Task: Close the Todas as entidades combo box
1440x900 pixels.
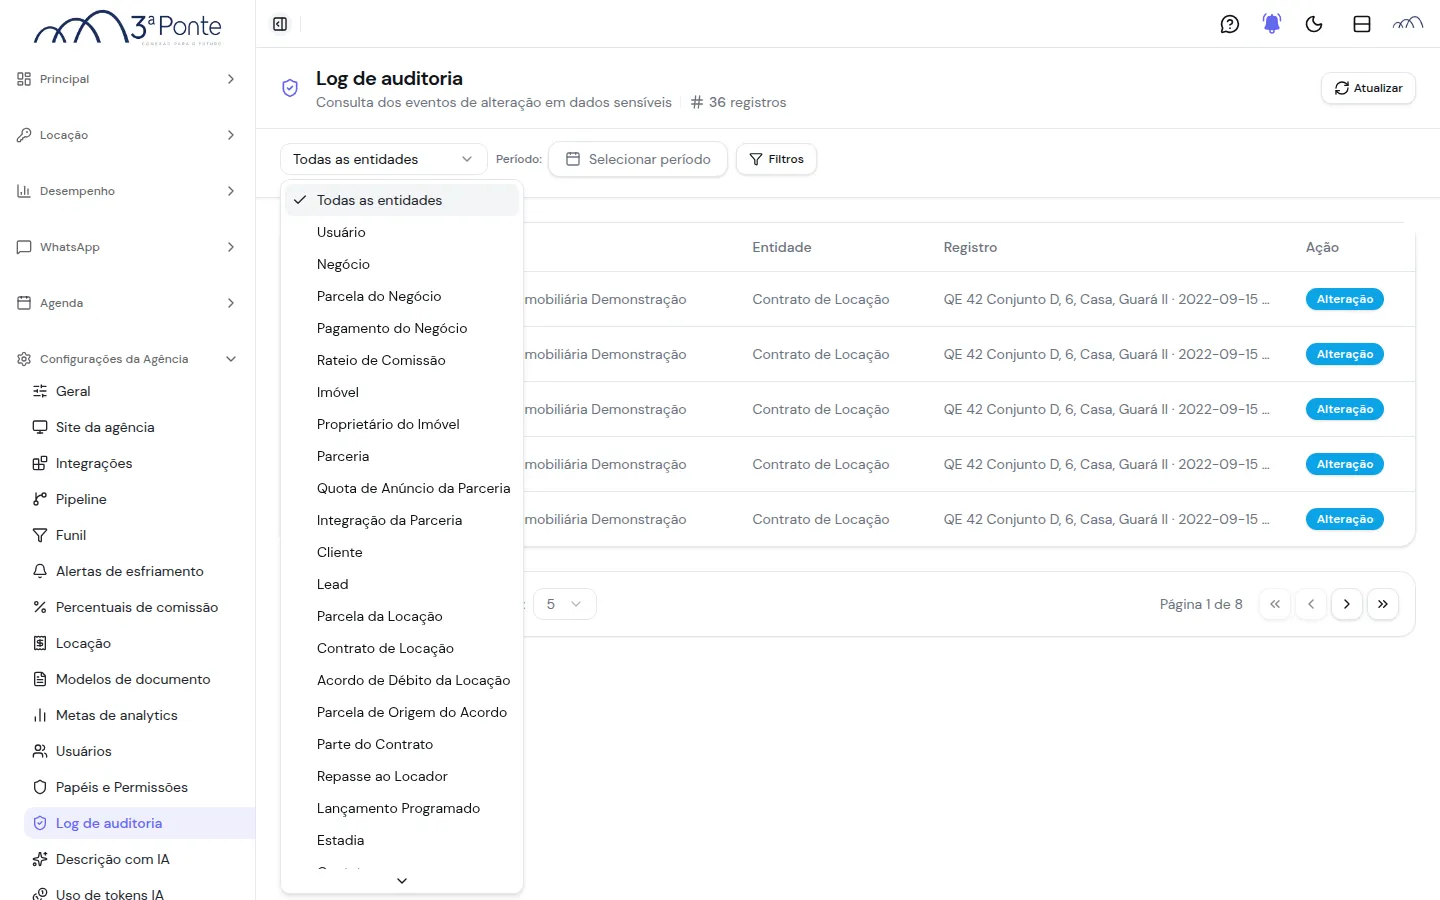Action: point(383,159)
